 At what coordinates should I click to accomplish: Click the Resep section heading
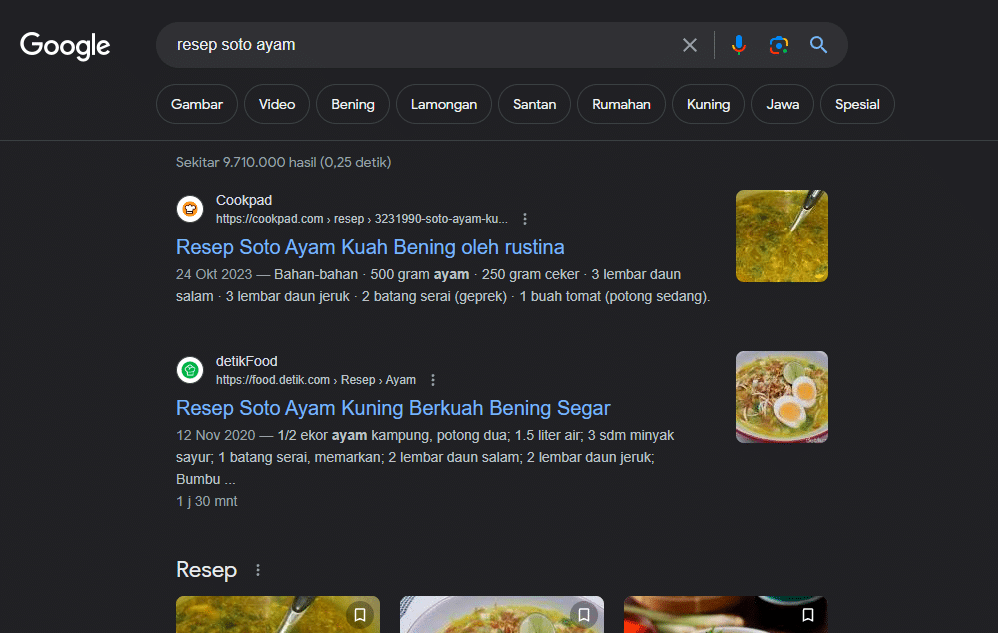coord(206,570)
